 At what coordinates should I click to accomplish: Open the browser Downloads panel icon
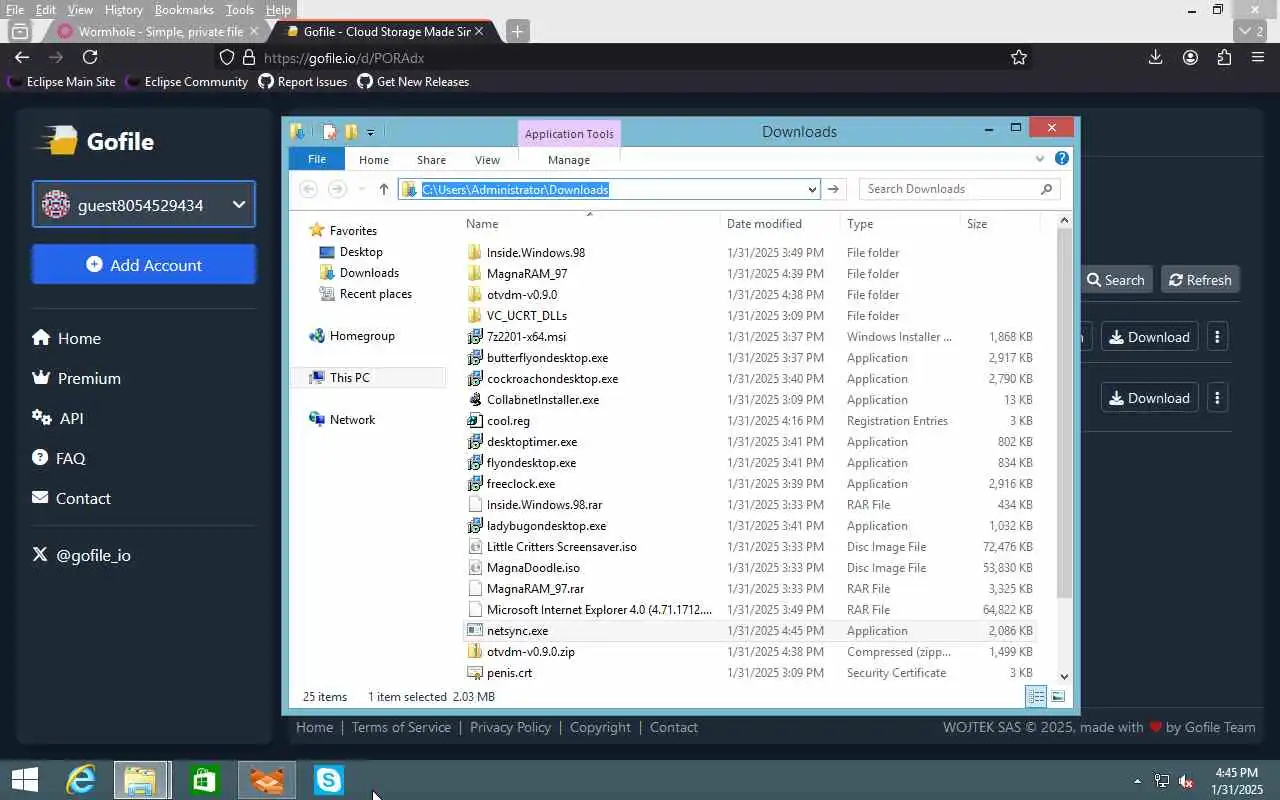1155,58
